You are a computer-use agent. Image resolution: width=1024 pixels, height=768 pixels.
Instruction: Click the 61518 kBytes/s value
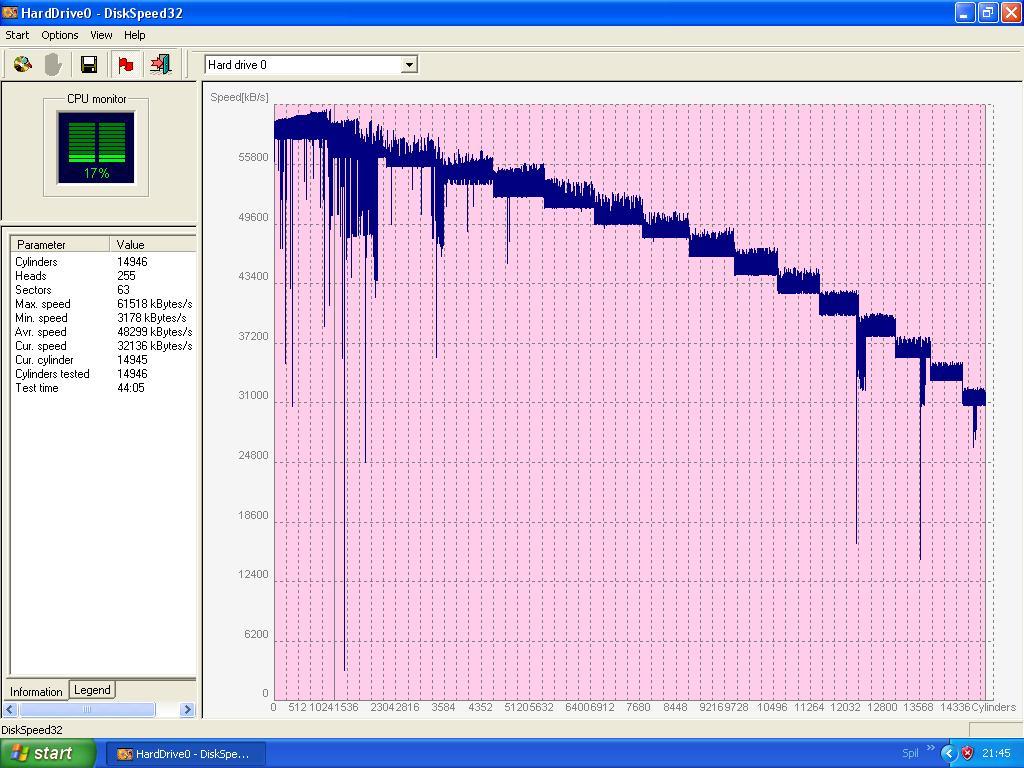click(x=155, y=304)
